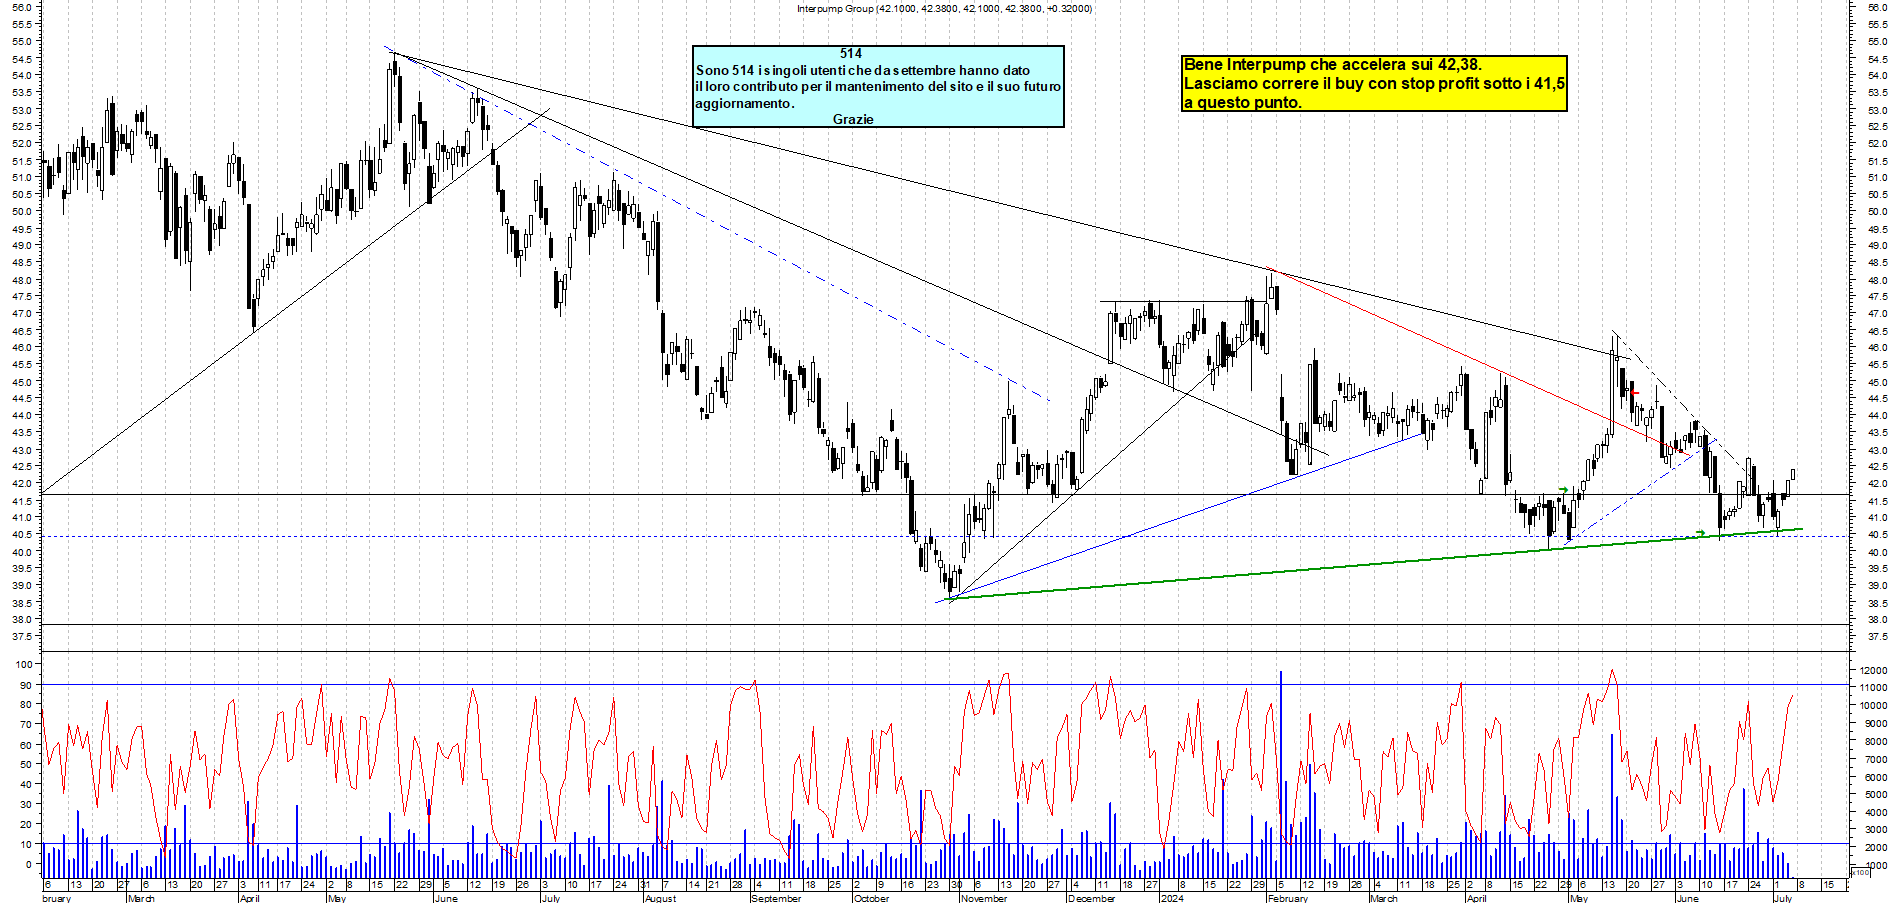Click '2000' on the volume scale
The image size is (1890, 903).
(x=1875, y=848)
